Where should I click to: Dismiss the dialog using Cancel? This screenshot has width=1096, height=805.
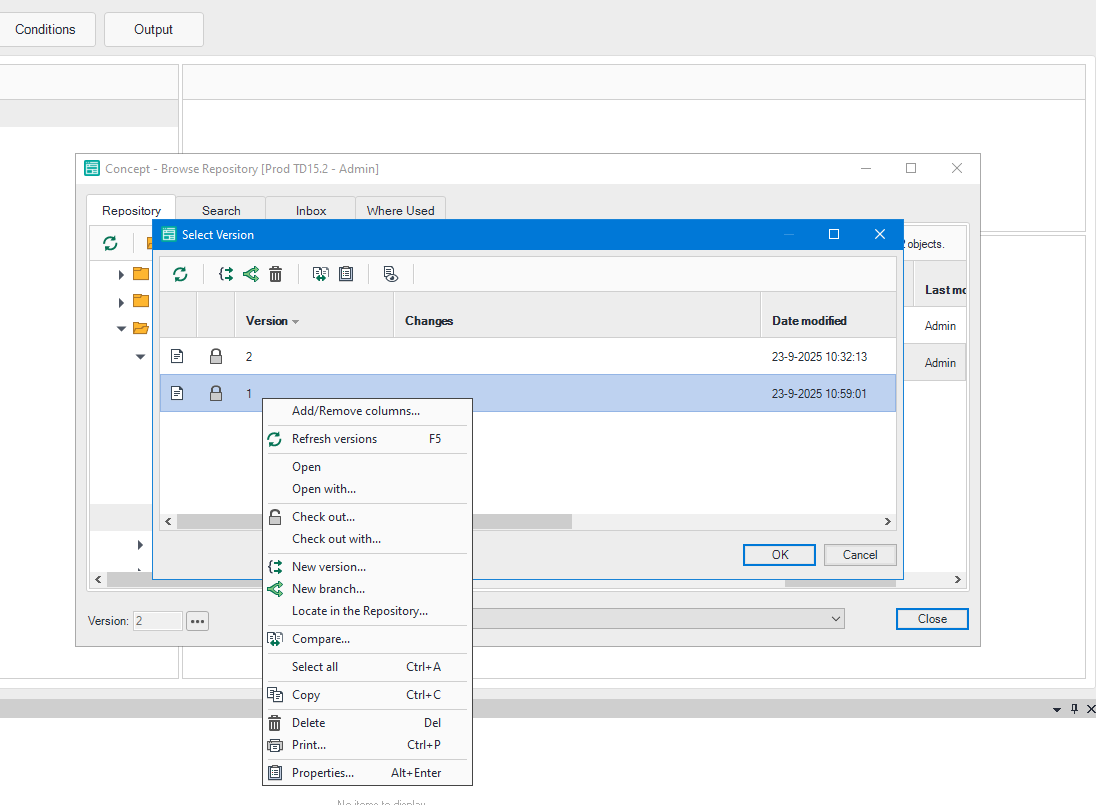click(x=860, y=554)
